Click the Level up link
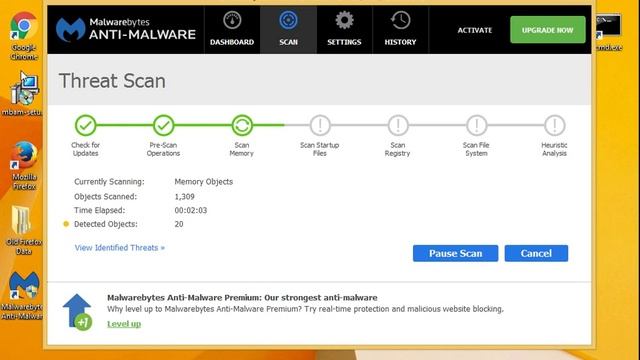This screenshot has width=640, height=360. click(124, 324)
